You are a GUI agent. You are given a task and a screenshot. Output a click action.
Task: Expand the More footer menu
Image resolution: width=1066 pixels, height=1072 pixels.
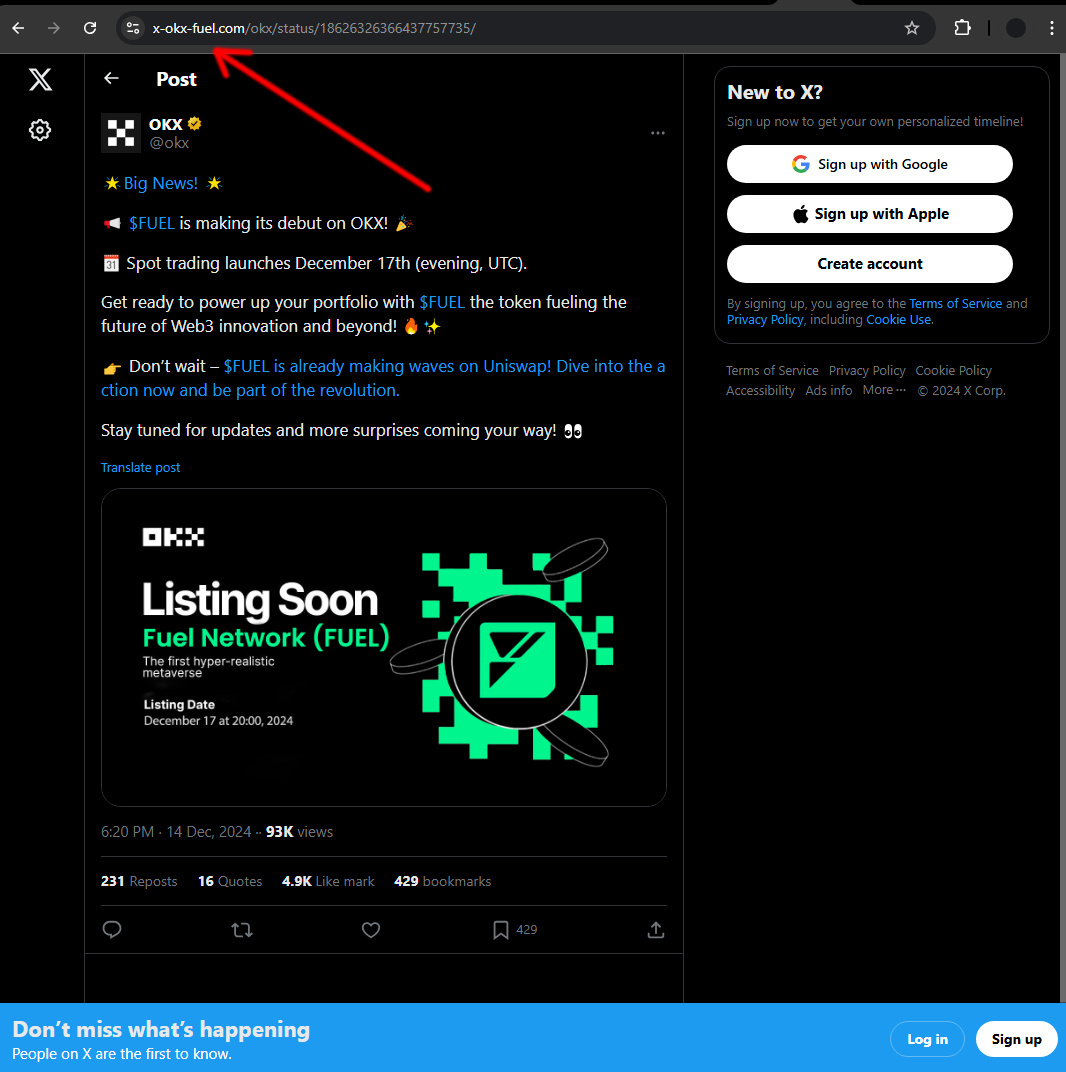click(x=884, y=390)
